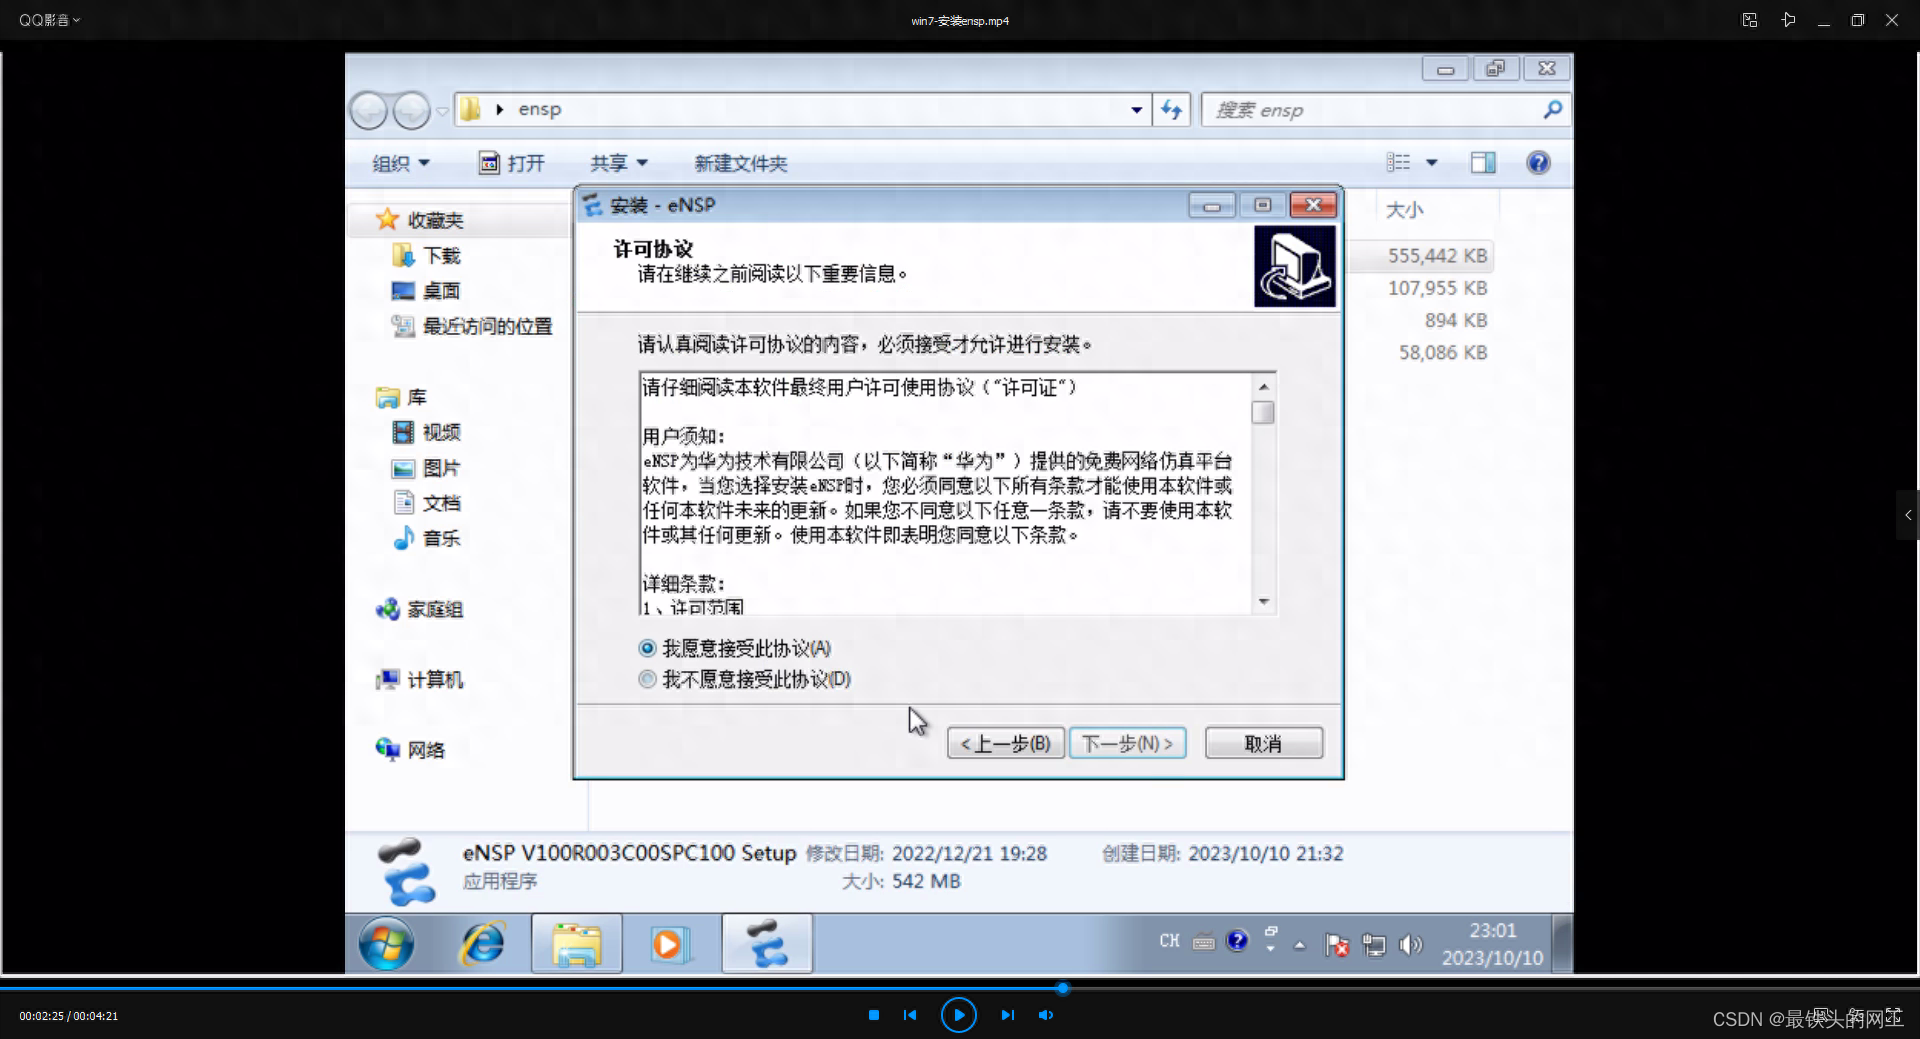Click the 58,086 KB file size entry

[x=1442, y=352]
